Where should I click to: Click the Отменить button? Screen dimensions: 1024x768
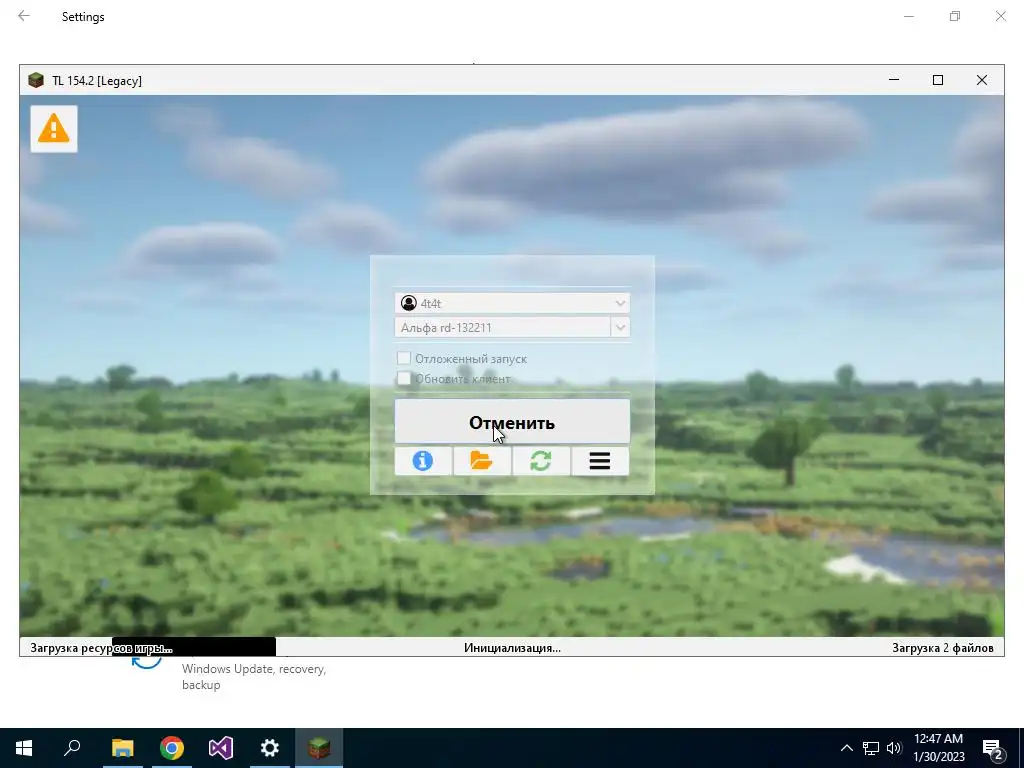pos(512,422)
